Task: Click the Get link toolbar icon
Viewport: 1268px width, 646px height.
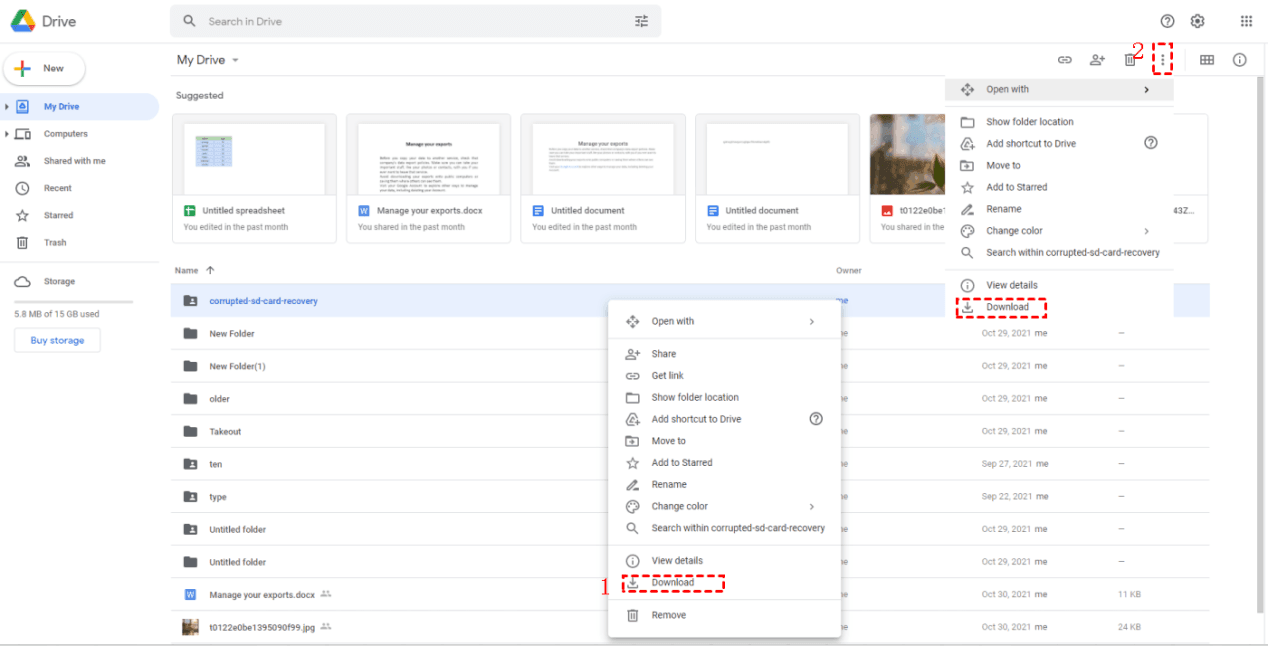Action: tap(1065, 60)
